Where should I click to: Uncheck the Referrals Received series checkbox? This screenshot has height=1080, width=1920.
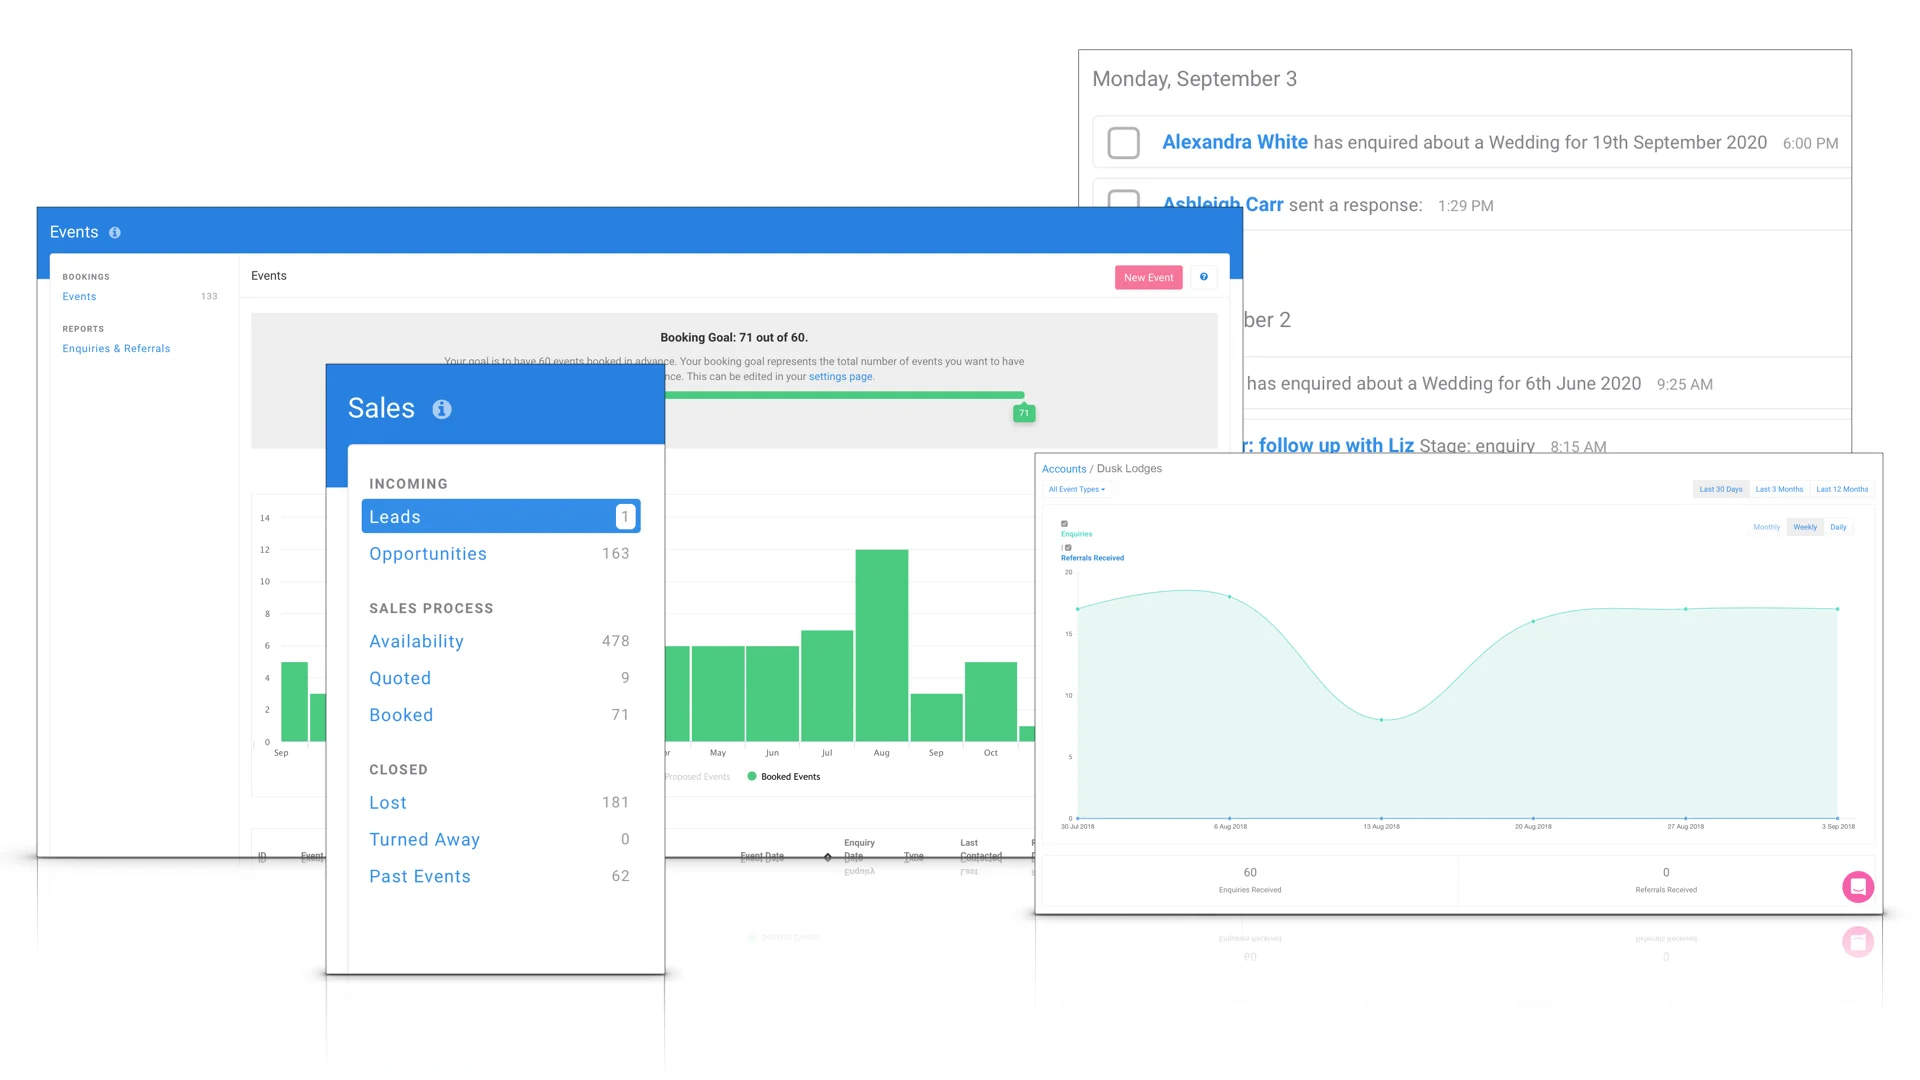pyautogui.click(x=1068, y=548)
